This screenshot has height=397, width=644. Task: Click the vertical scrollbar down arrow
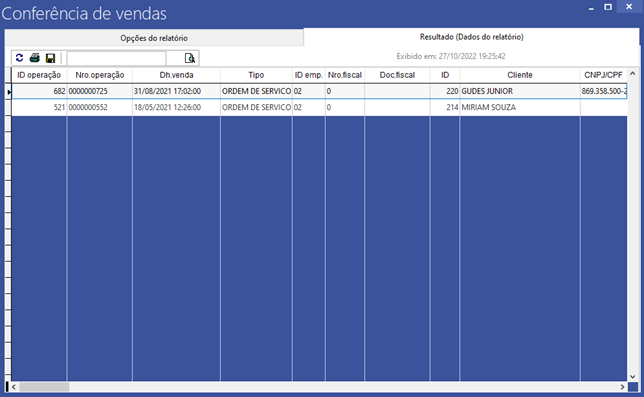click(x=632, y=376)
